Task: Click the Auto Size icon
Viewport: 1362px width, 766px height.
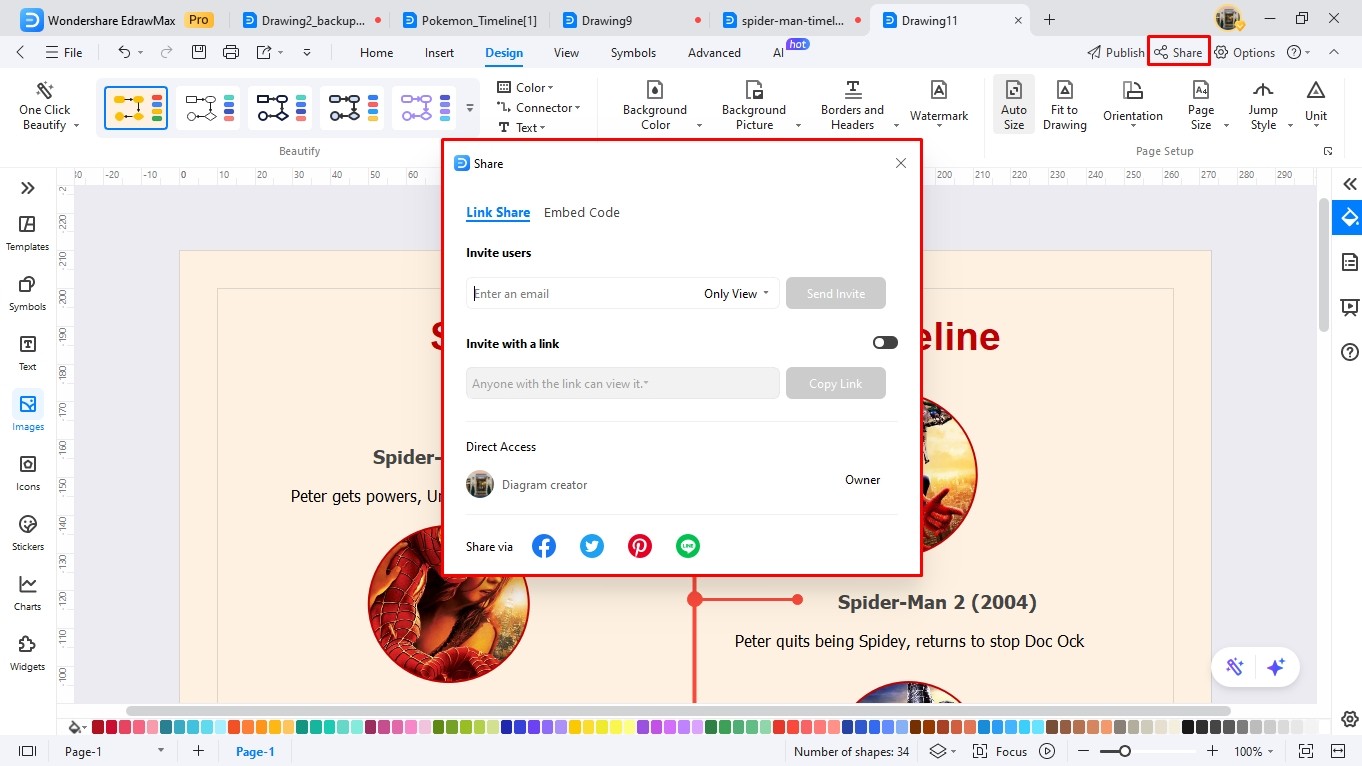Action: [1014, 90]
